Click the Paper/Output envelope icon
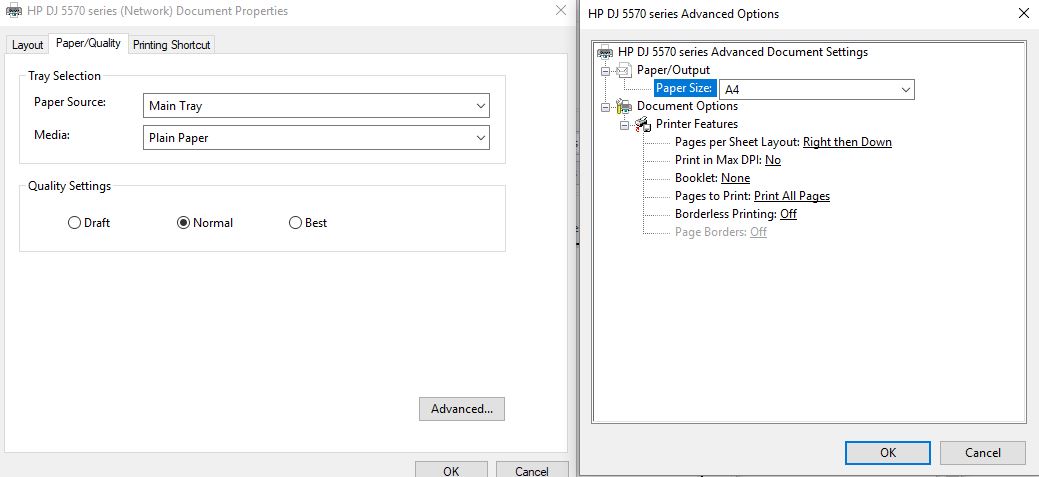1039x477 pixels. (625, 70)
